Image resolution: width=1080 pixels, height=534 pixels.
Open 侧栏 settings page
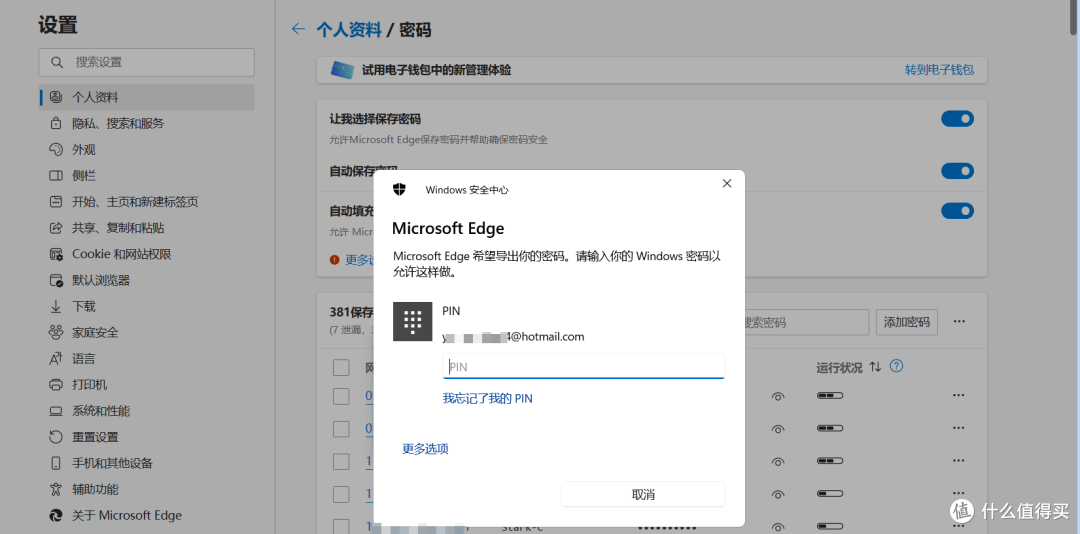(147, 176)
